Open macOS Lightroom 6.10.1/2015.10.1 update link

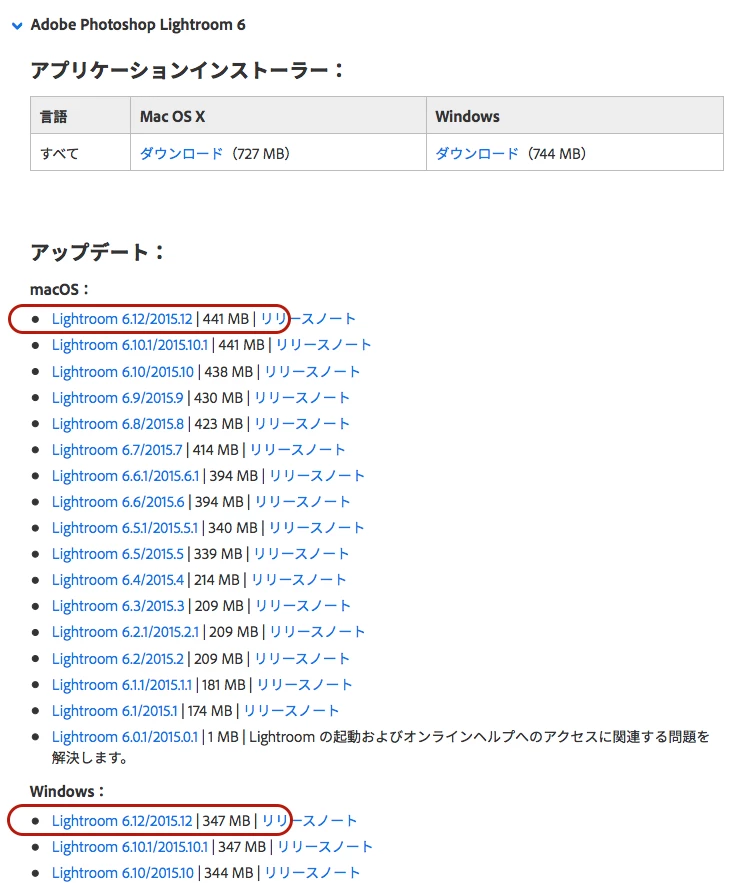[130, 345]
